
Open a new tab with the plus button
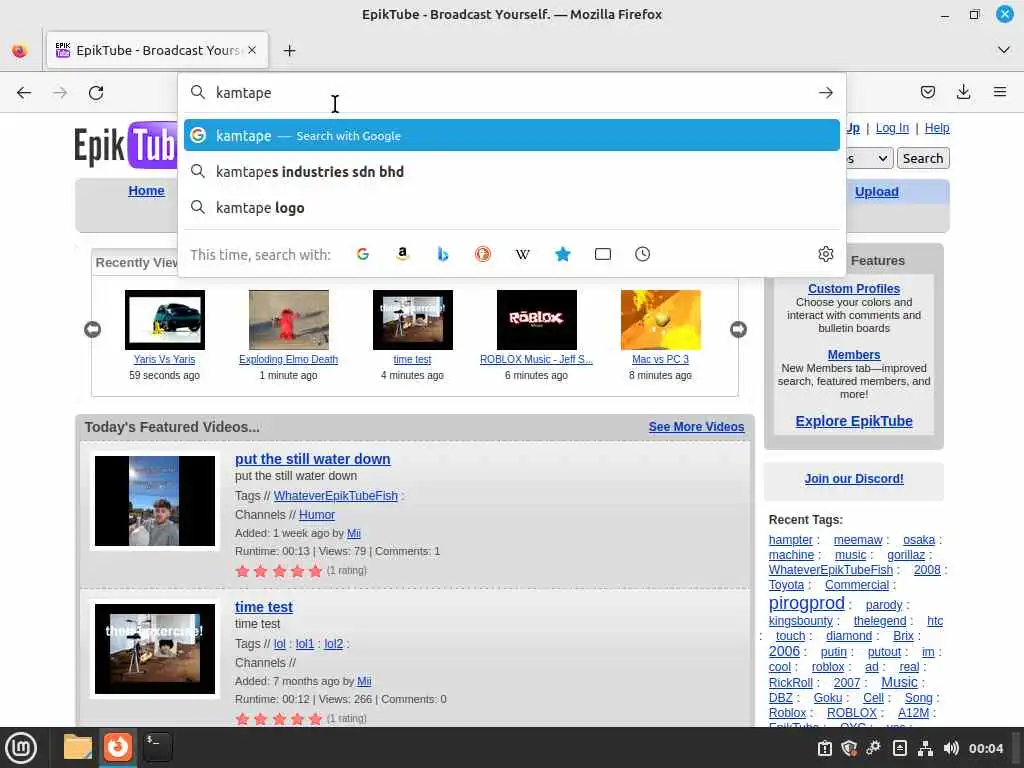pyautogui.click(x=289, y=50)
